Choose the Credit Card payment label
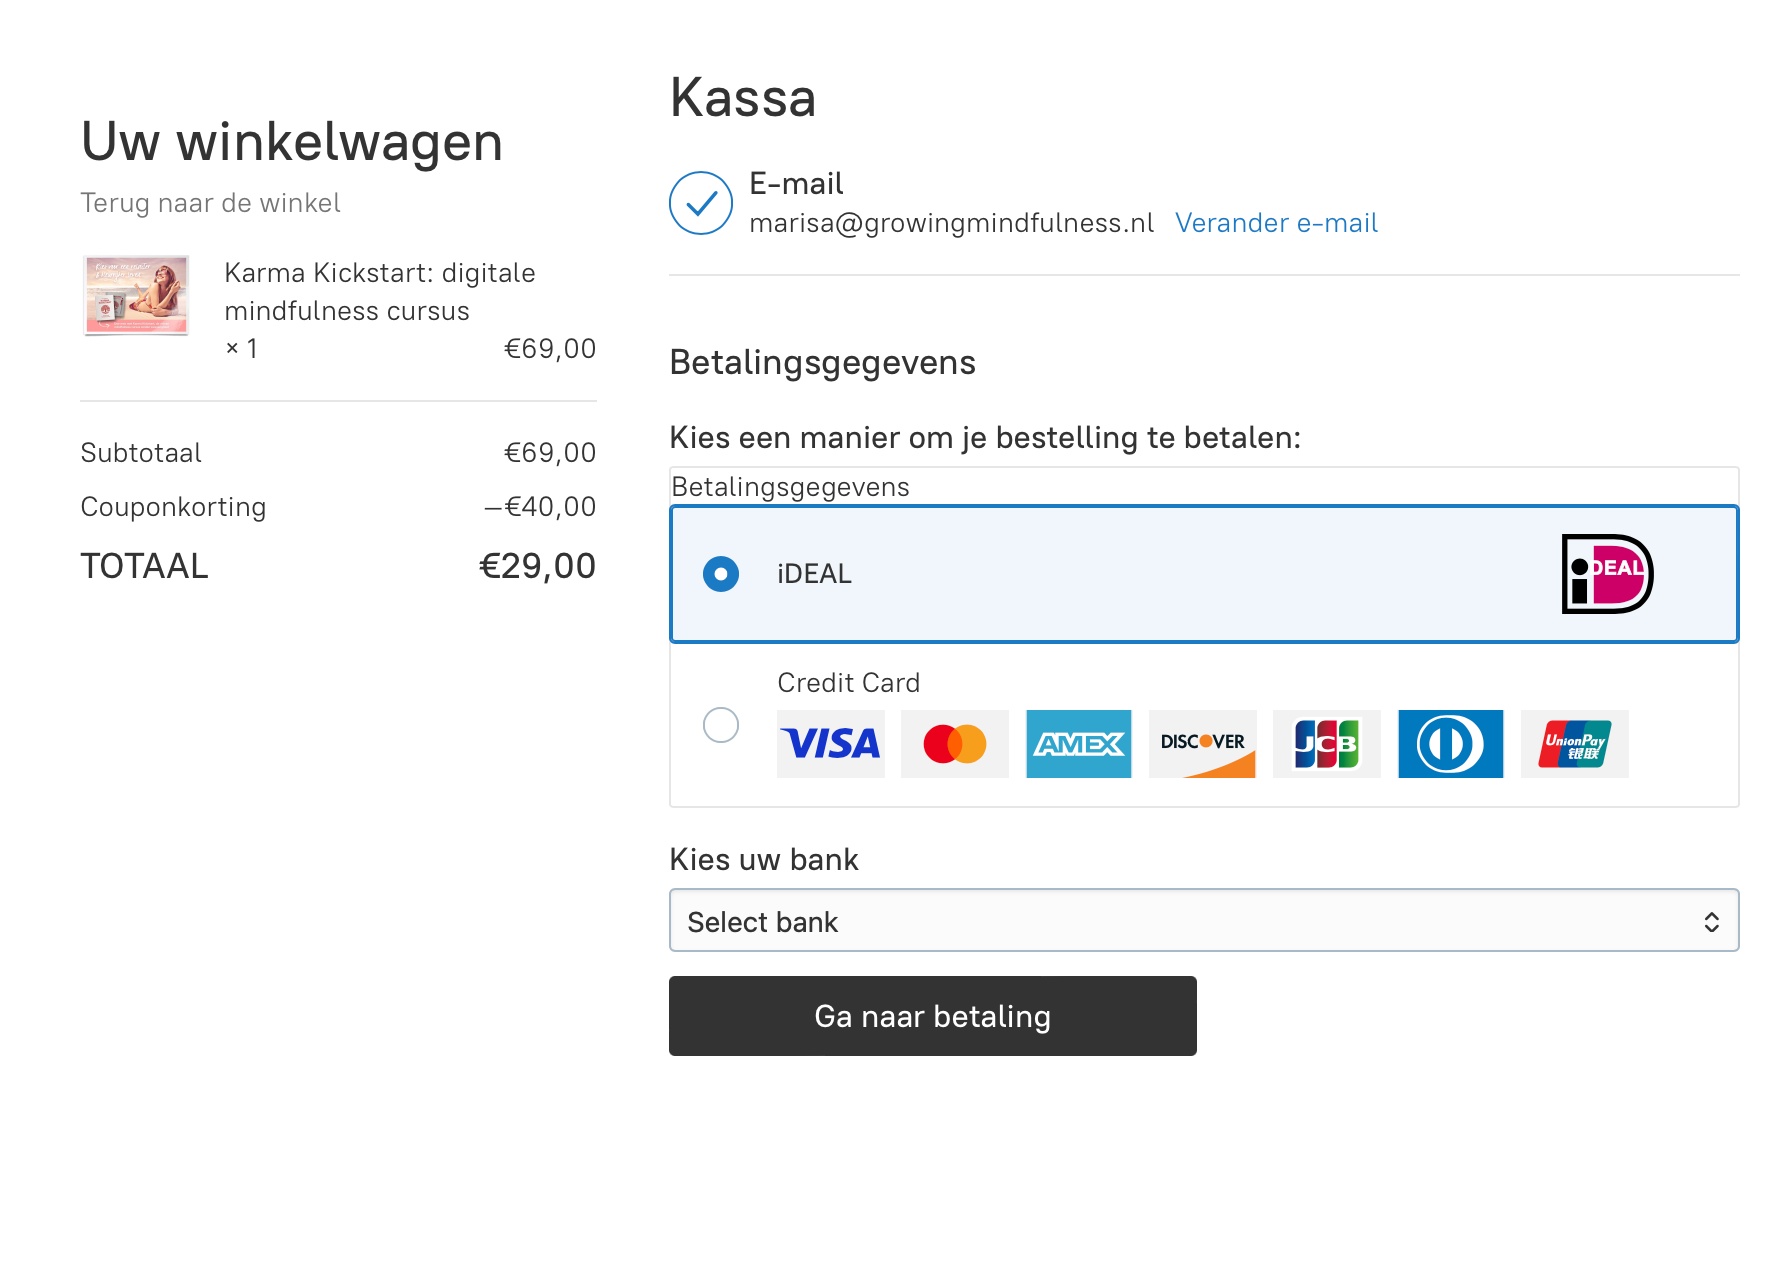Image resolution: width=1768 pixels, height=1270 pixels. pyautogui.click(x=848, y=683)
